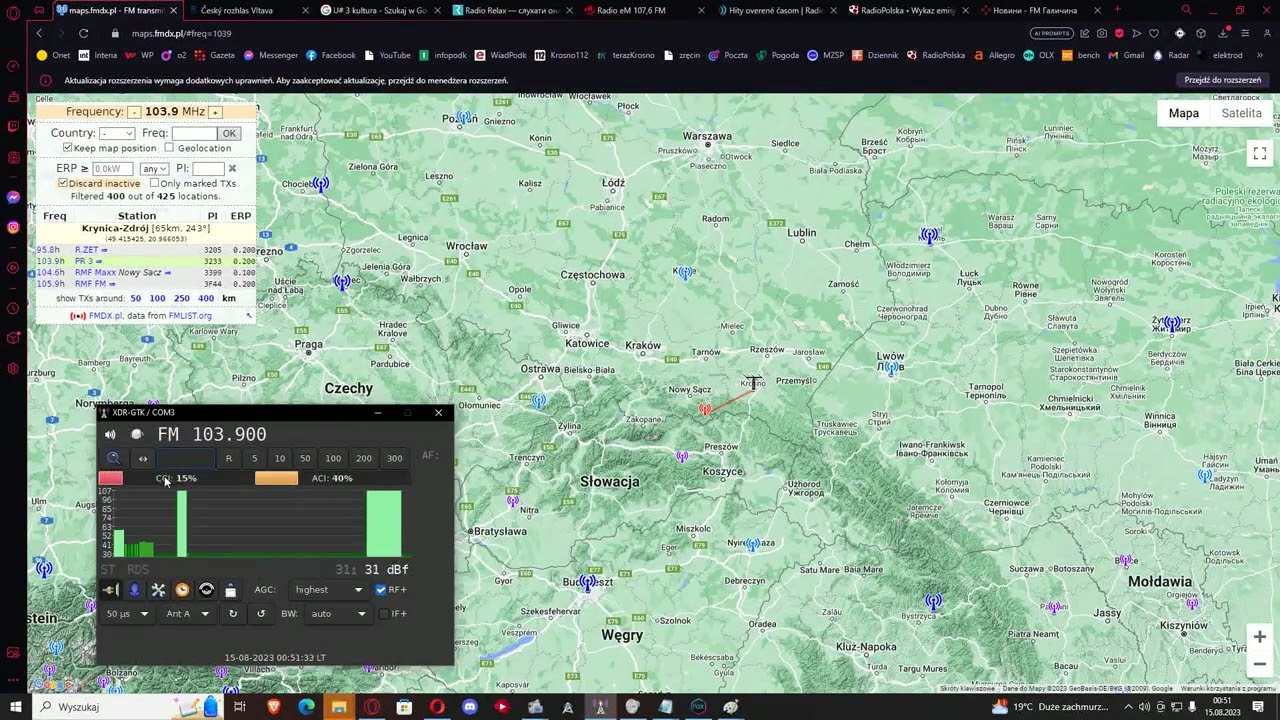Open the XDR-GTK scheduler clock icon
1280x720 pixels.
(182, 590)
